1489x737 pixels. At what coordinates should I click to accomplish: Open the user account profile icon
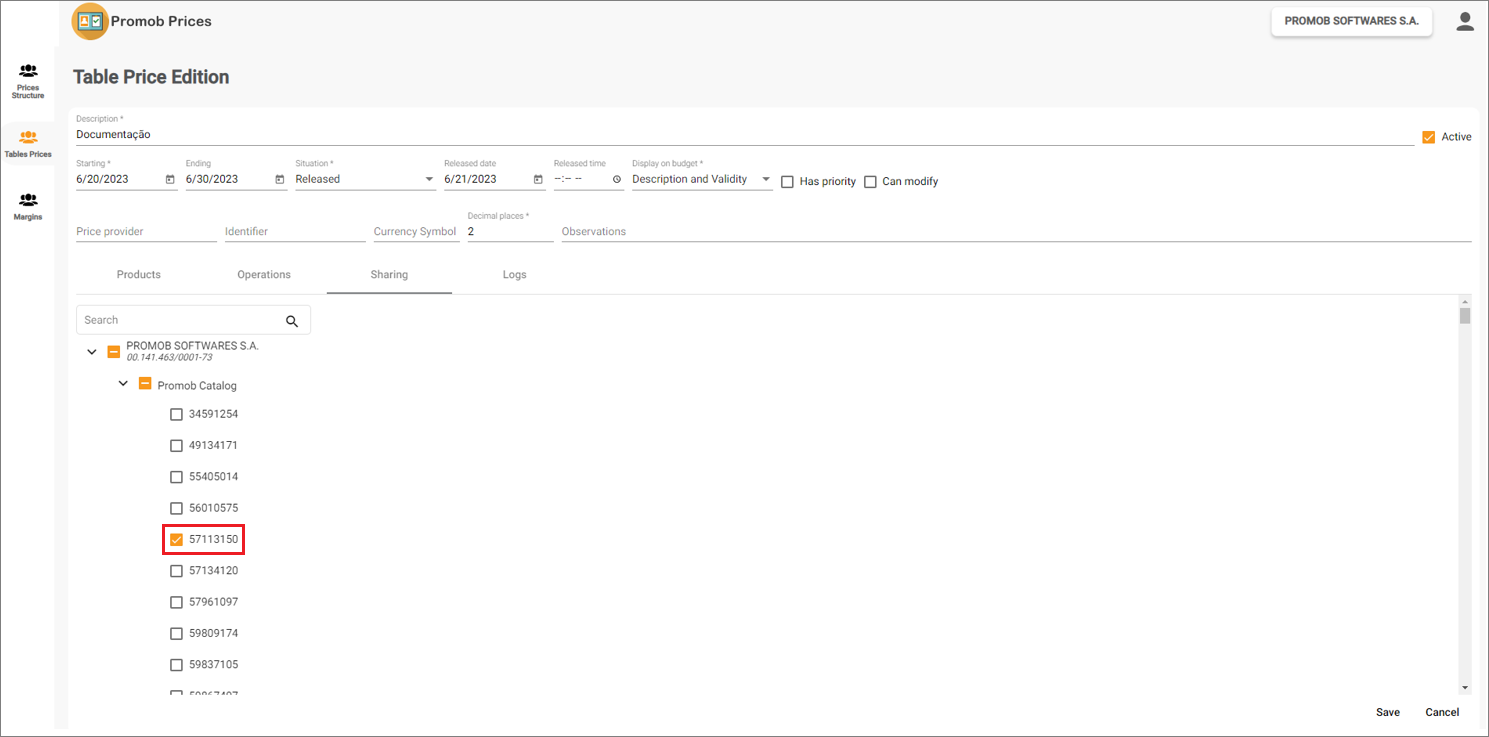click(1465, 22)
